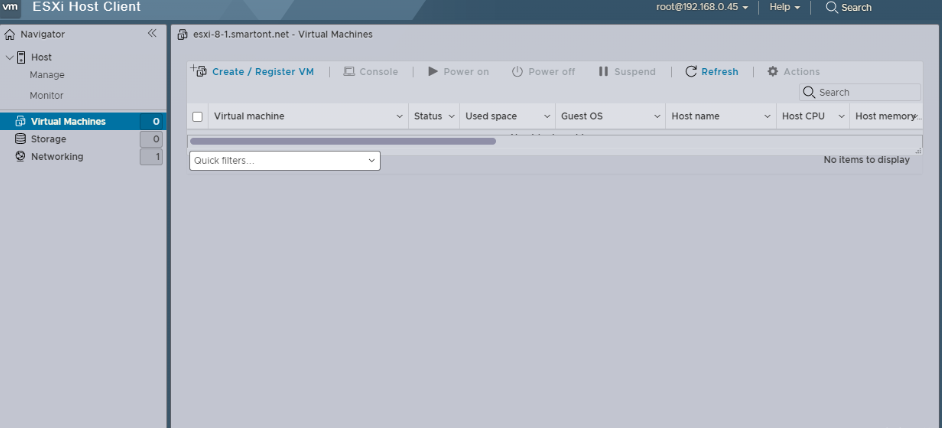Click the Storage count badge 0

click(x=151, y=139)
